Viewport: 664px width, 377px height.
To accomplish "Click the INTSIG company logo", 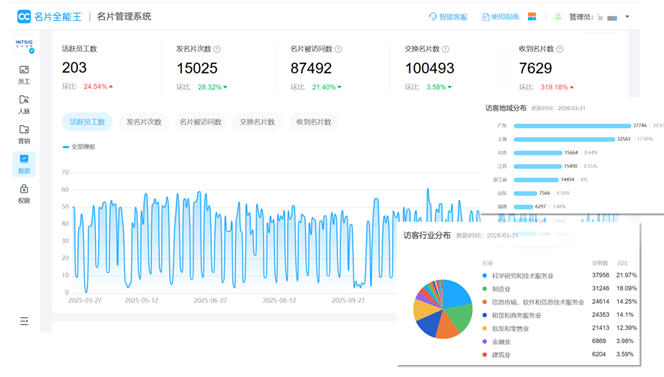I will [24, 45].
